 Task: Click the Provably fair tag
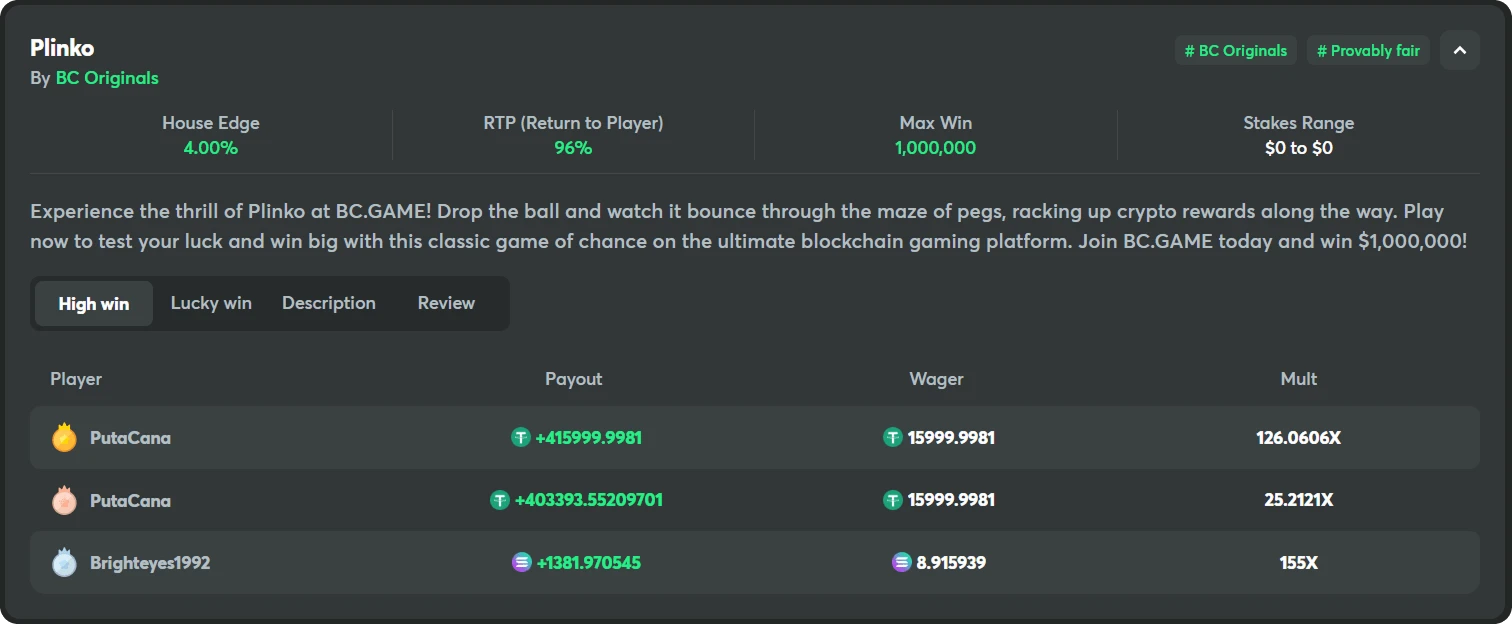tap(1369, 50)
